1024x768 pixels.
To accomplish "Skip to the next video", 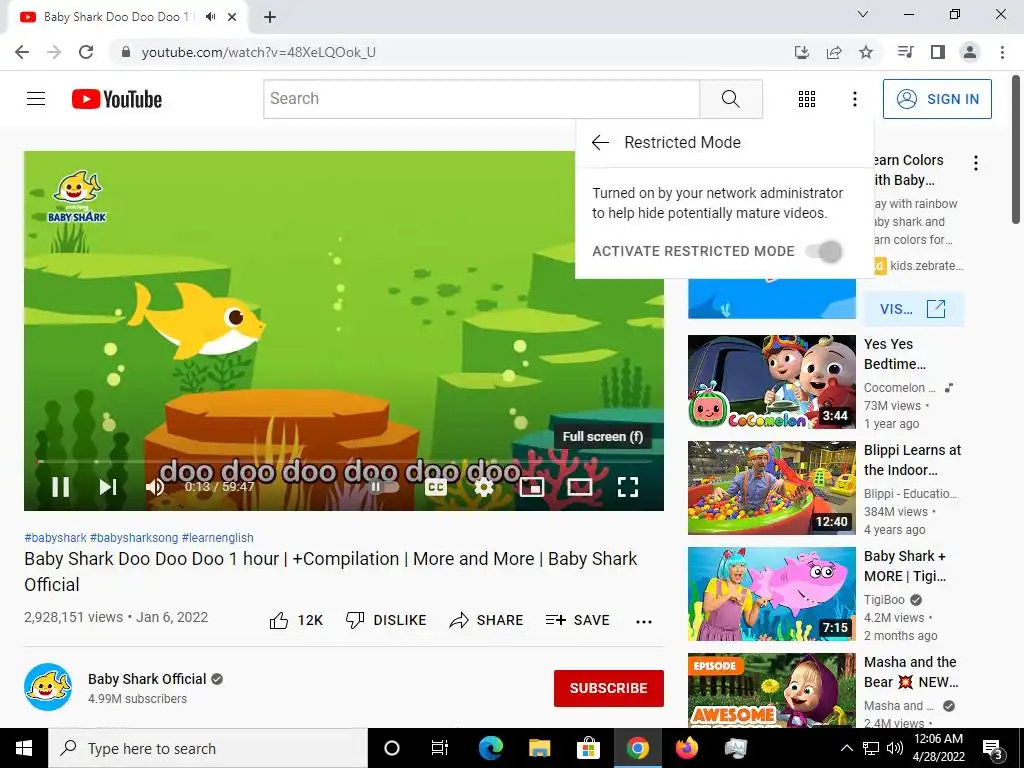I will [108, 487].
